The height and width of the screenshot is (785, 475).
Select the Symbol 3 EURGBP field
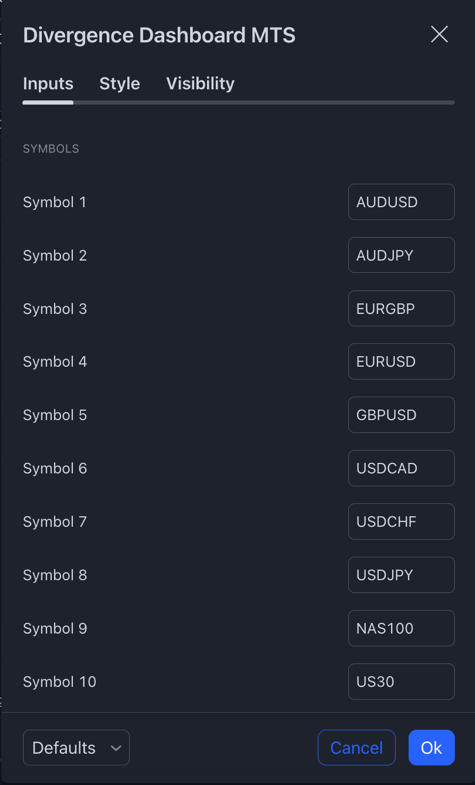(x=401, y=308)
